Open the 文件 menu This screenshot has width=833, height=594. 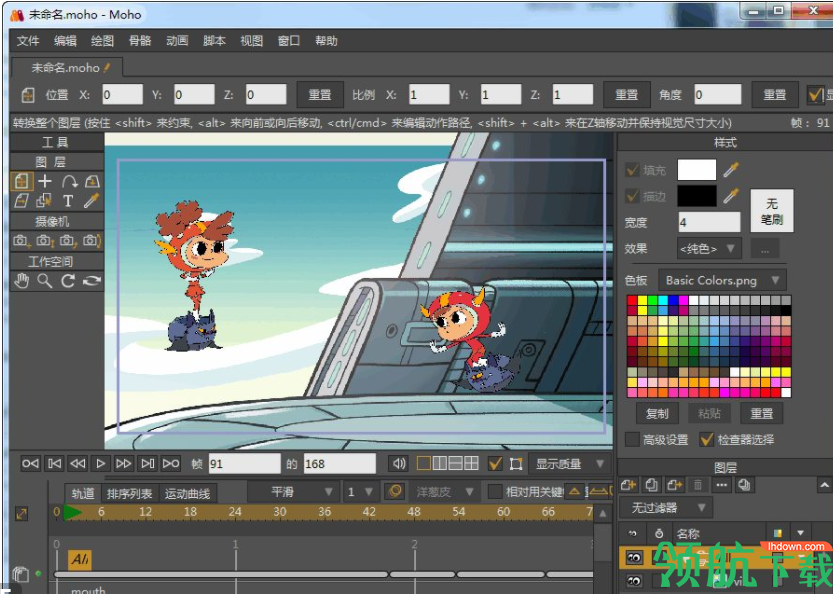click(28, 41)
